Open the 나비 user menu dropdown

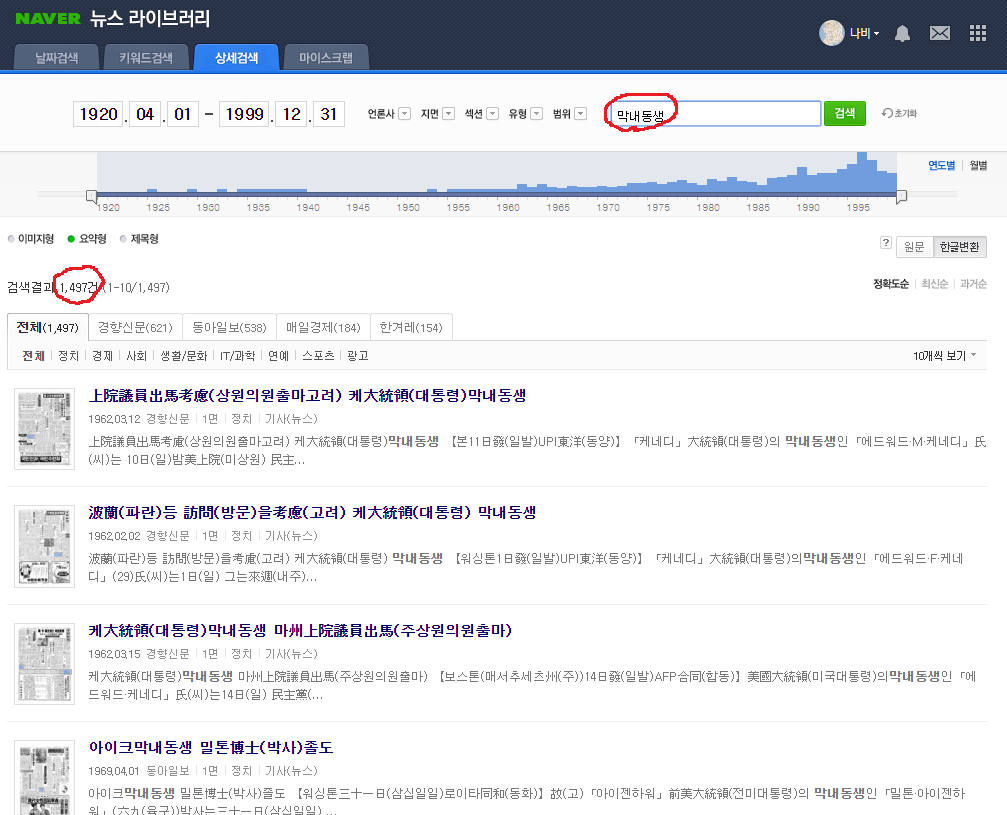(x=864, y=33)
